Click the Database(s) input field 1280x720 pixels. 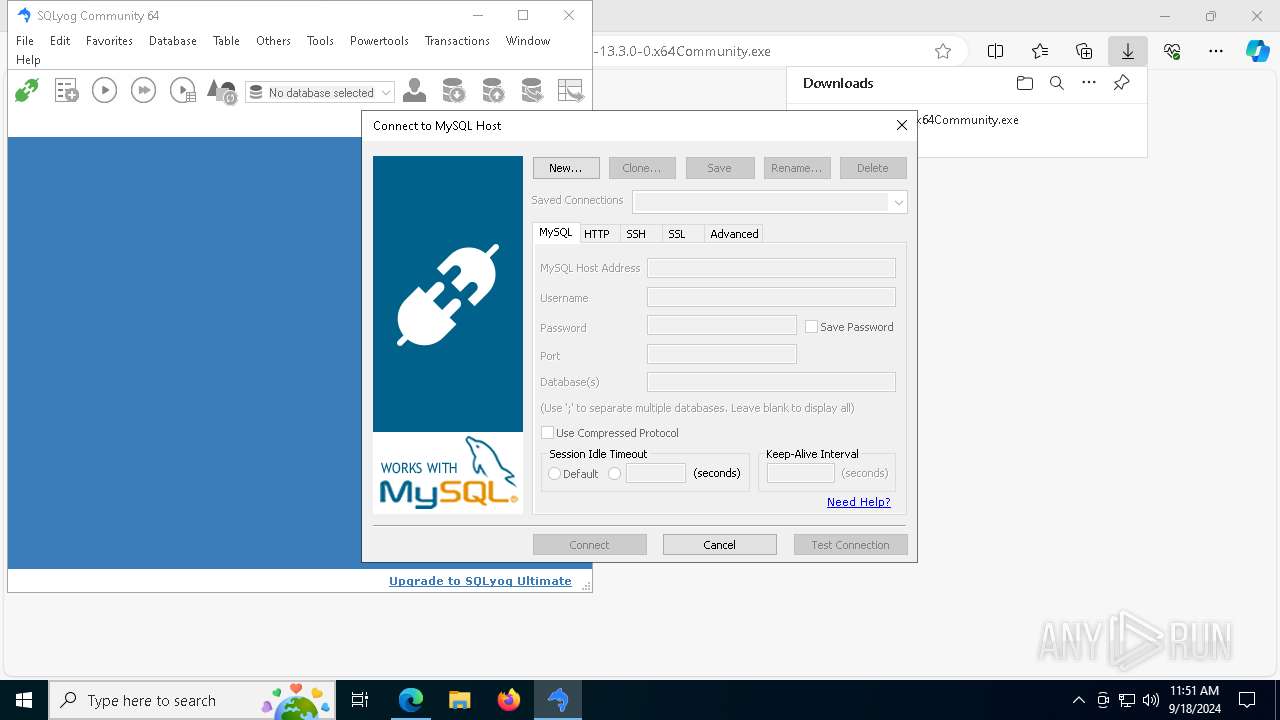771,382
